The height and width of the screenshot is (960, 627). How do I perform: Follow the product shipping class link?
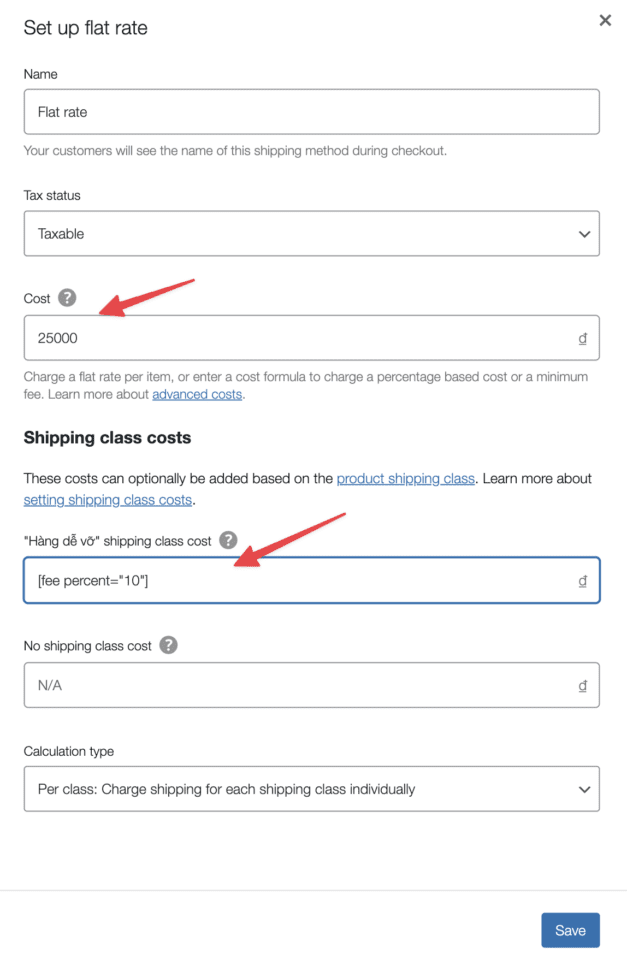point(405,479)
